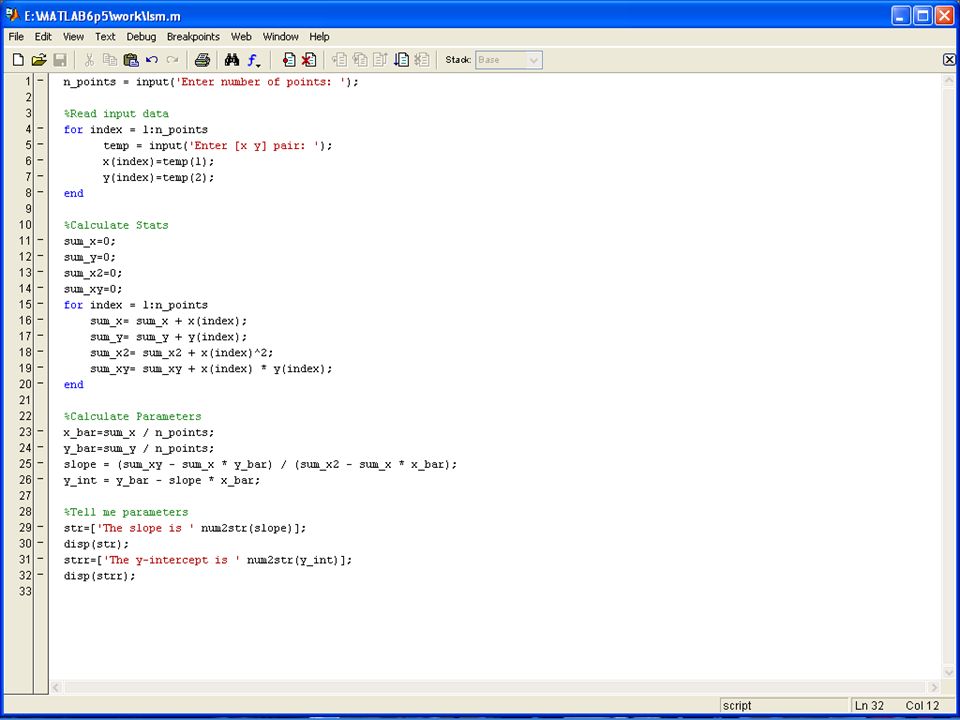Open the View menu

pyautogui.click(x=73, y=37)
